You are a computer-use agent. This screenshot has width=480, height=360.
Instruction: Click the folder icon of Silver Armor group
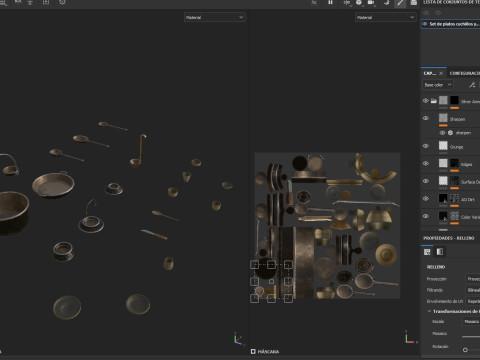pos(433,101)
